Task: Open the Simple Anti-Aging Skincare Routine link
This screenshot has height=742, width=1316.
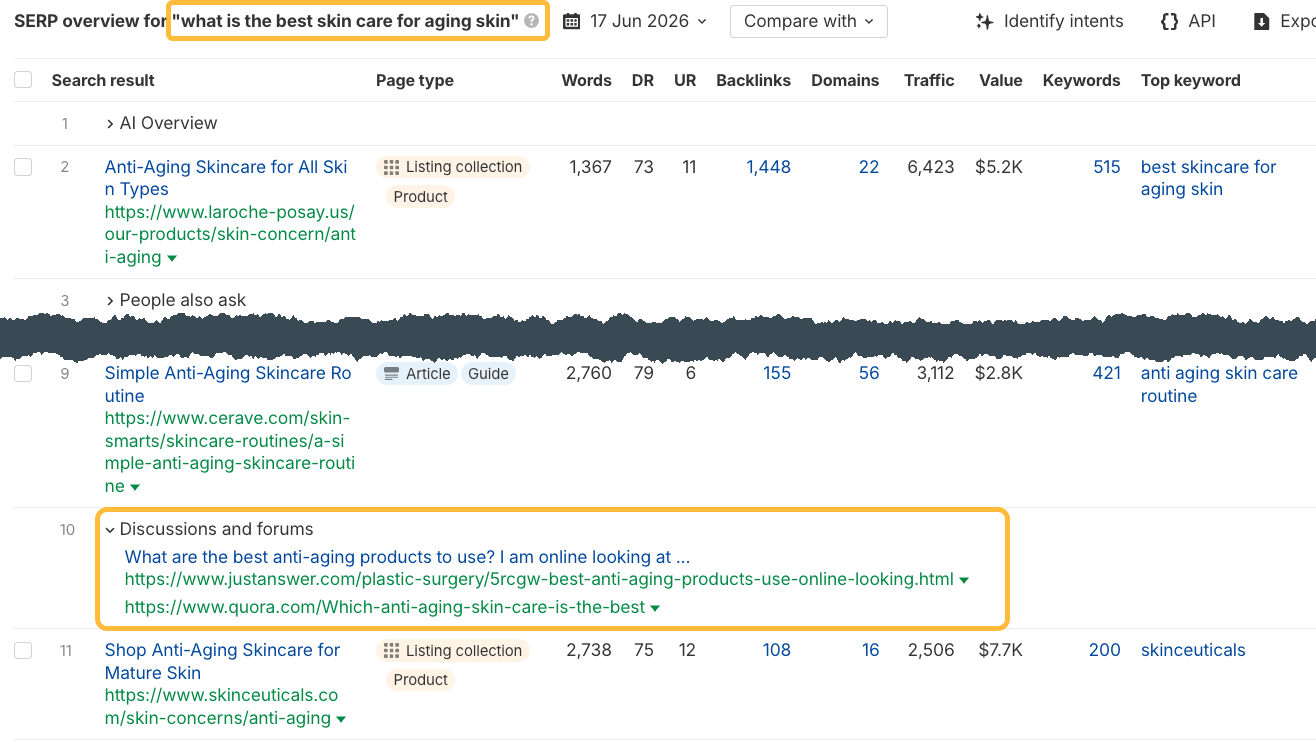Action: pyautogui.click(x=228, y=385)
